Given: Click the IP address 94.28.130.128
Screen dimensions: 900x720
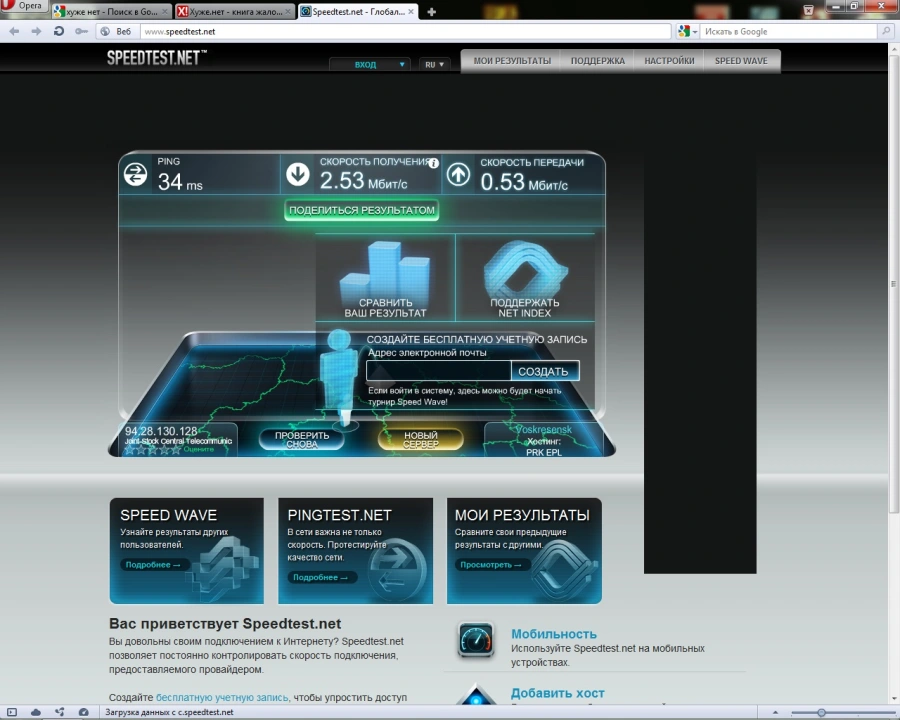Looking at the screenshot, I should point(161,431).
